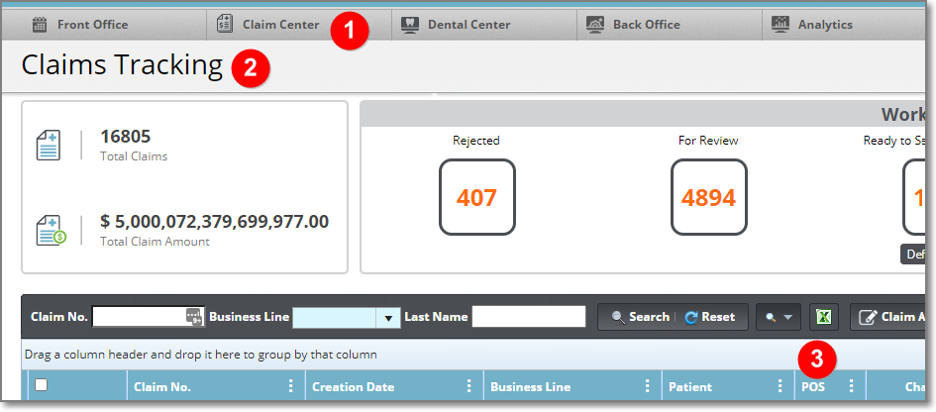Open the Business Line column options menu
The image size is (936, 412).
(647, 387)
